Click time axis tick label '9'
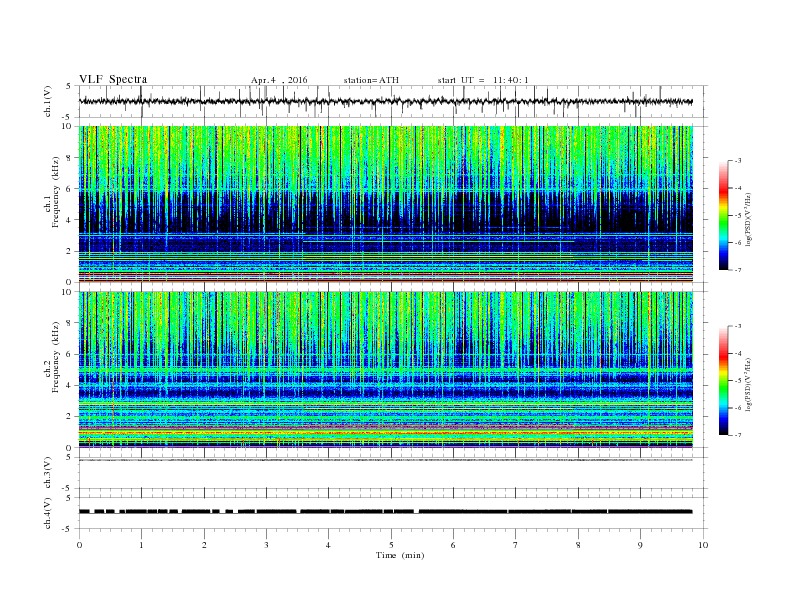The width and height of the screenshot is (792, 612). pyautogui.click(x=640, y=545)
